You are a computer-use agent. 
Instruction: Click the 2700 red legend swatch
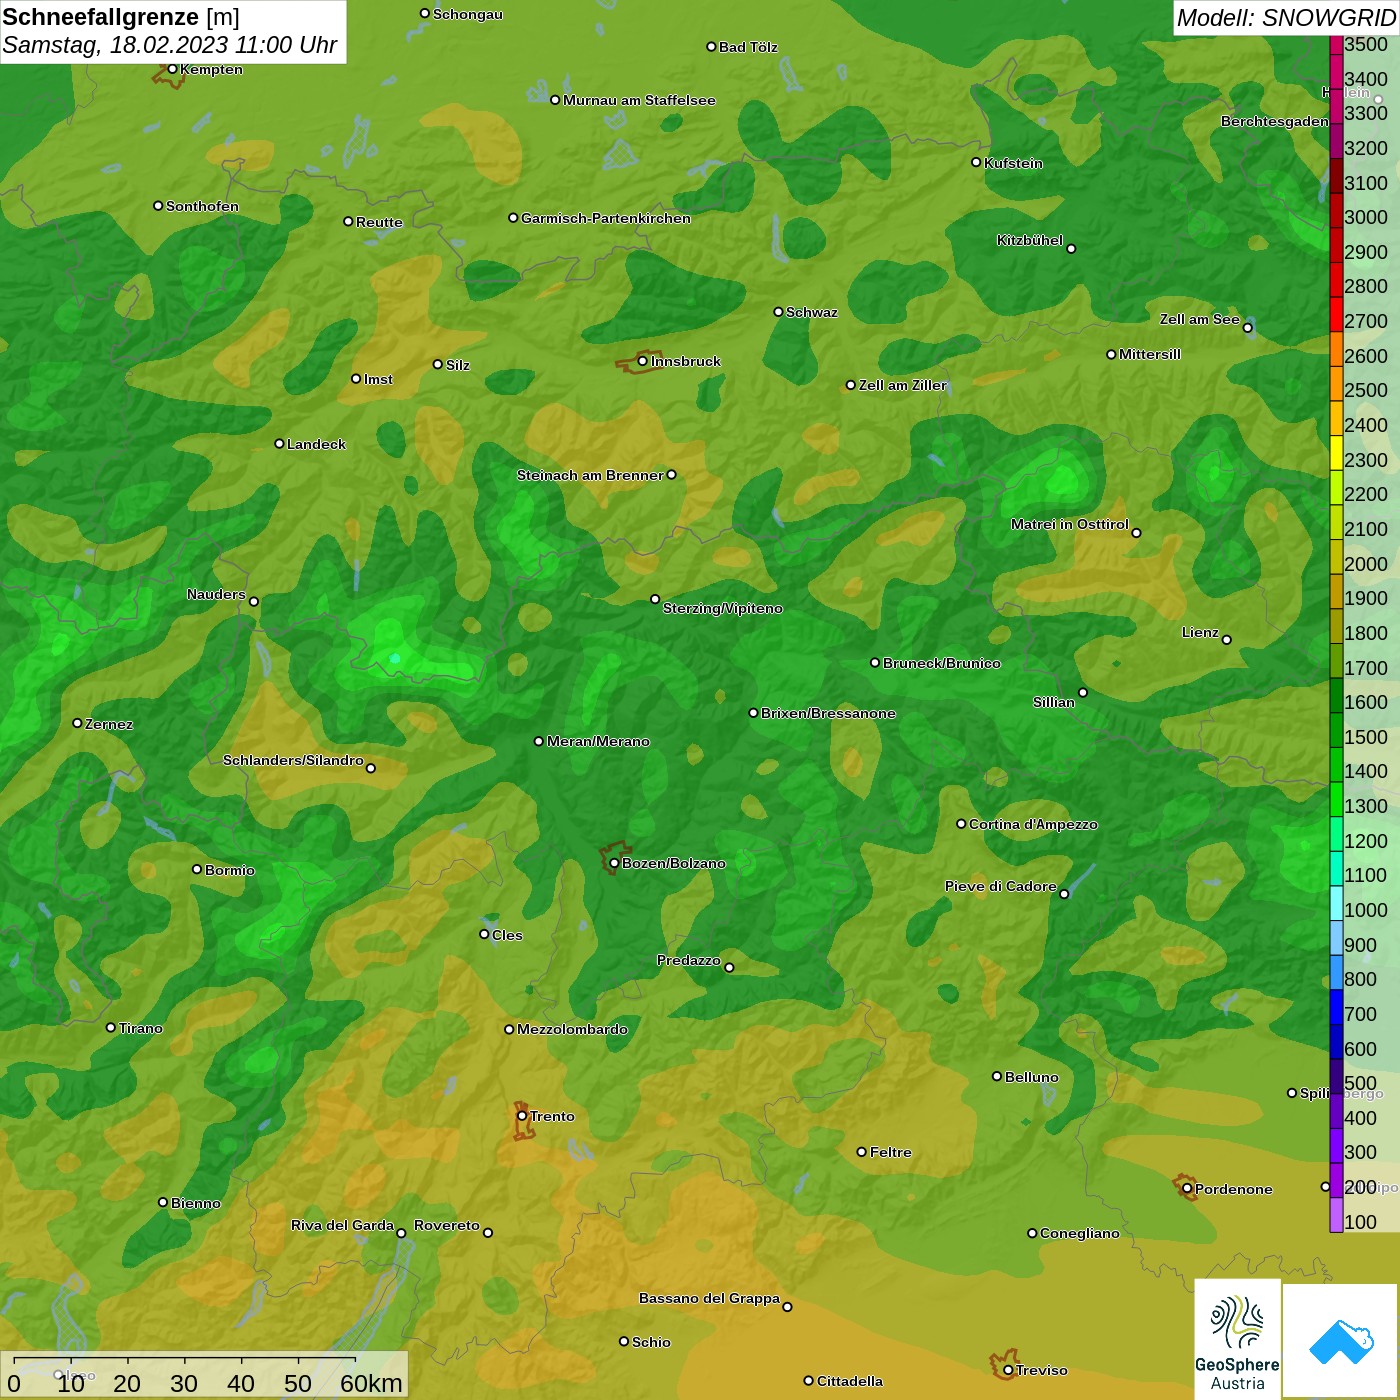1336,315
